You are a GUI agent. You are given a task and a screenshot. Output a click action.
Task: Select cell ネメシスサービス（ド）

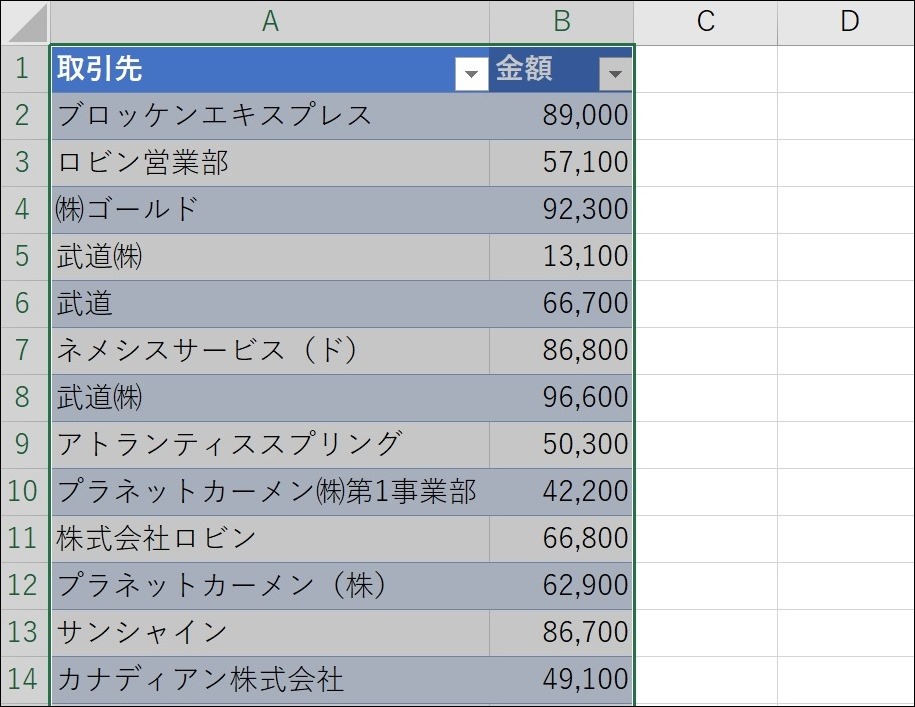(270, 351)
